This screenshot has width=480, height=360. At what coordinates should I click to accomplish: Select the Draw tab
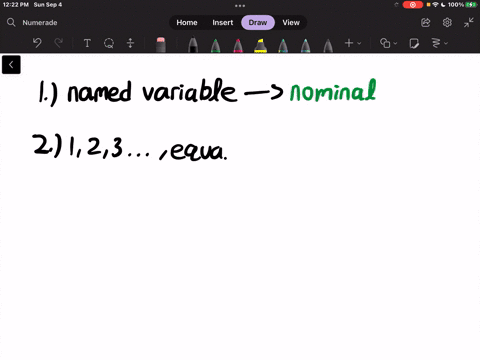click(258, 22)
